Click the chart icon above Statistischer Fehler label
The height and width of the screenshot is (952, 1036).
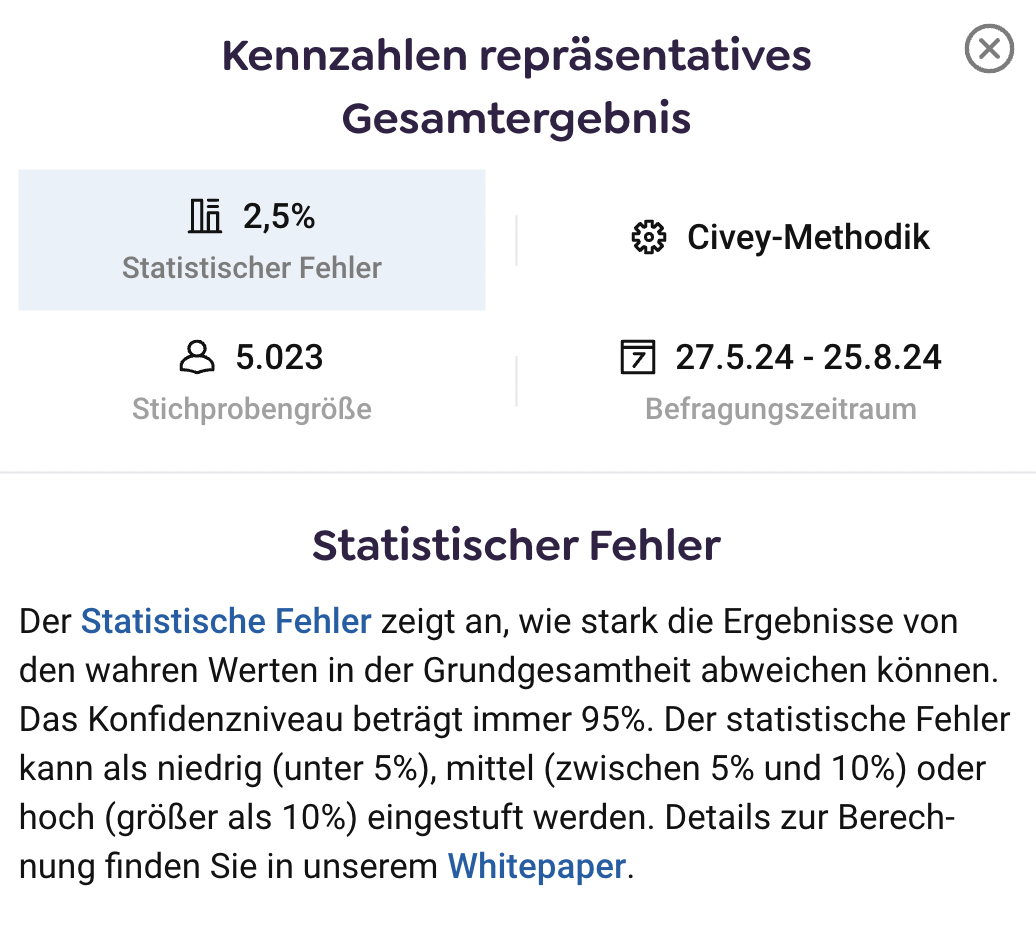(x=205, y=214)
